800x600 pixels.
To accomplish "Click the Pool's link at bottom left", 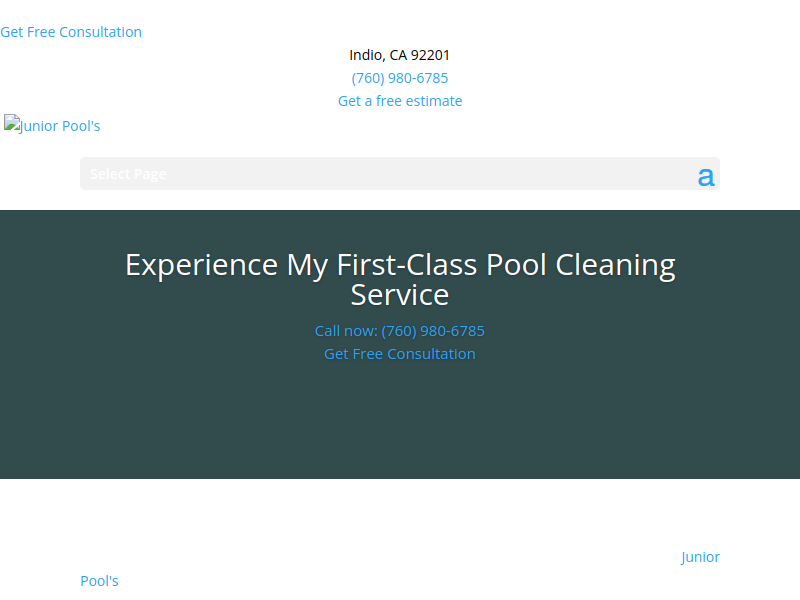I will (99, 581).
